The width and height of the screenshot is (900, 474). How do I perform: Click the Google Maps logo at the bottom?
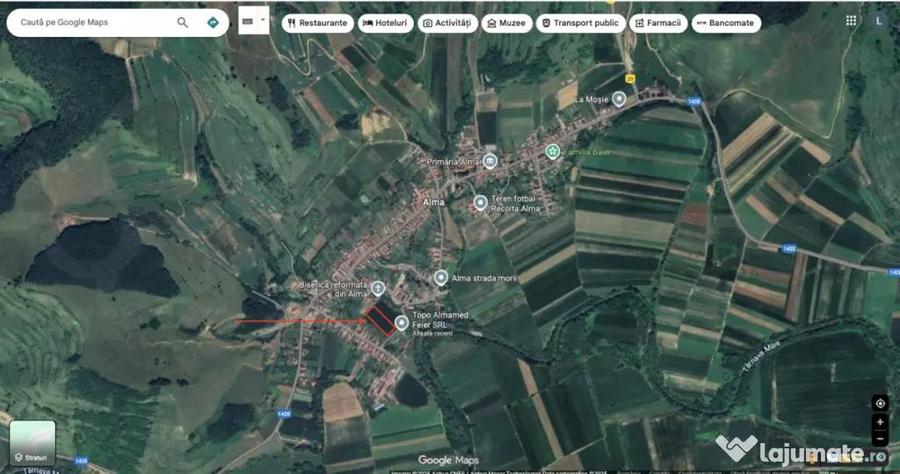(x=448, y=460)
